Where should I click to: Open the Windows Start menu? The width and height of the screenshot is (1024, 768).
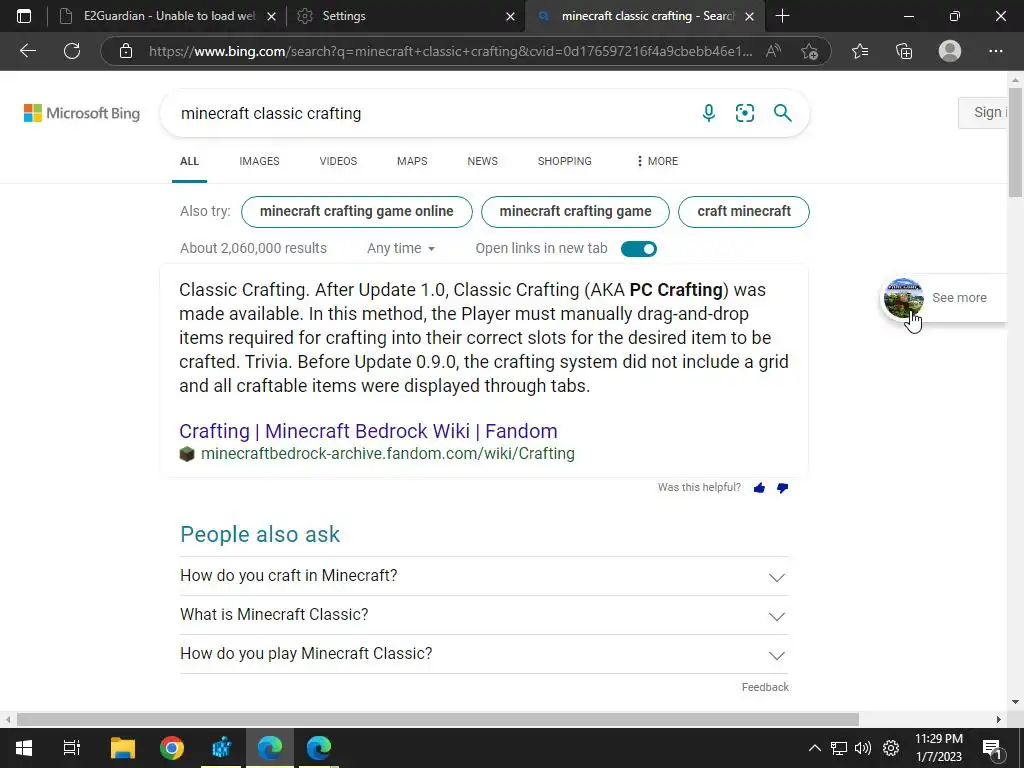click(24, 748)
